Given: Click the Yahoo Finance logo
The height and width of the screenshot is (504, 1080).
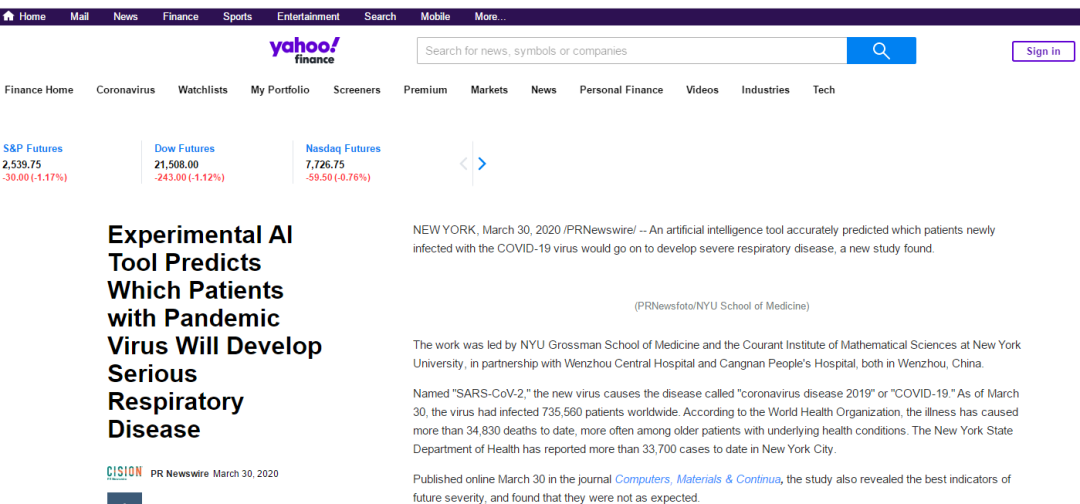Looking at the screenshot, I should (x=304, y=50).
